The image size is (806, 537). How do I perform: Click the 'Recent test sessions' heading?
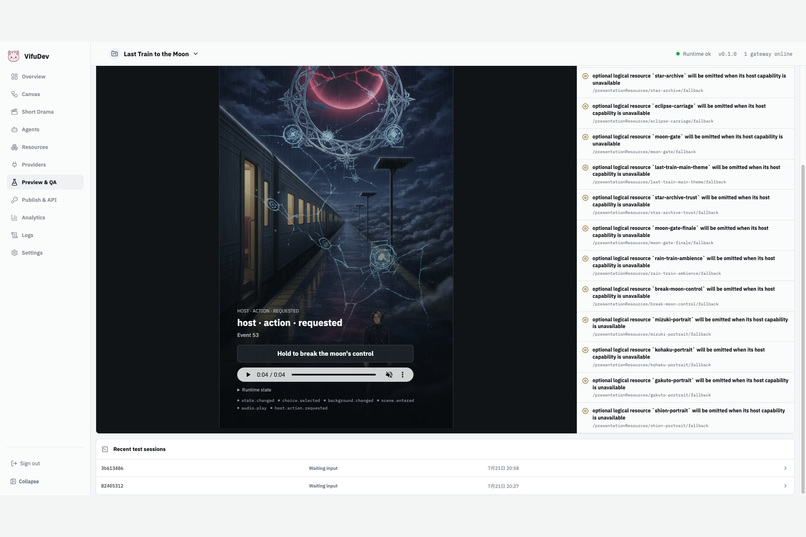139,449
